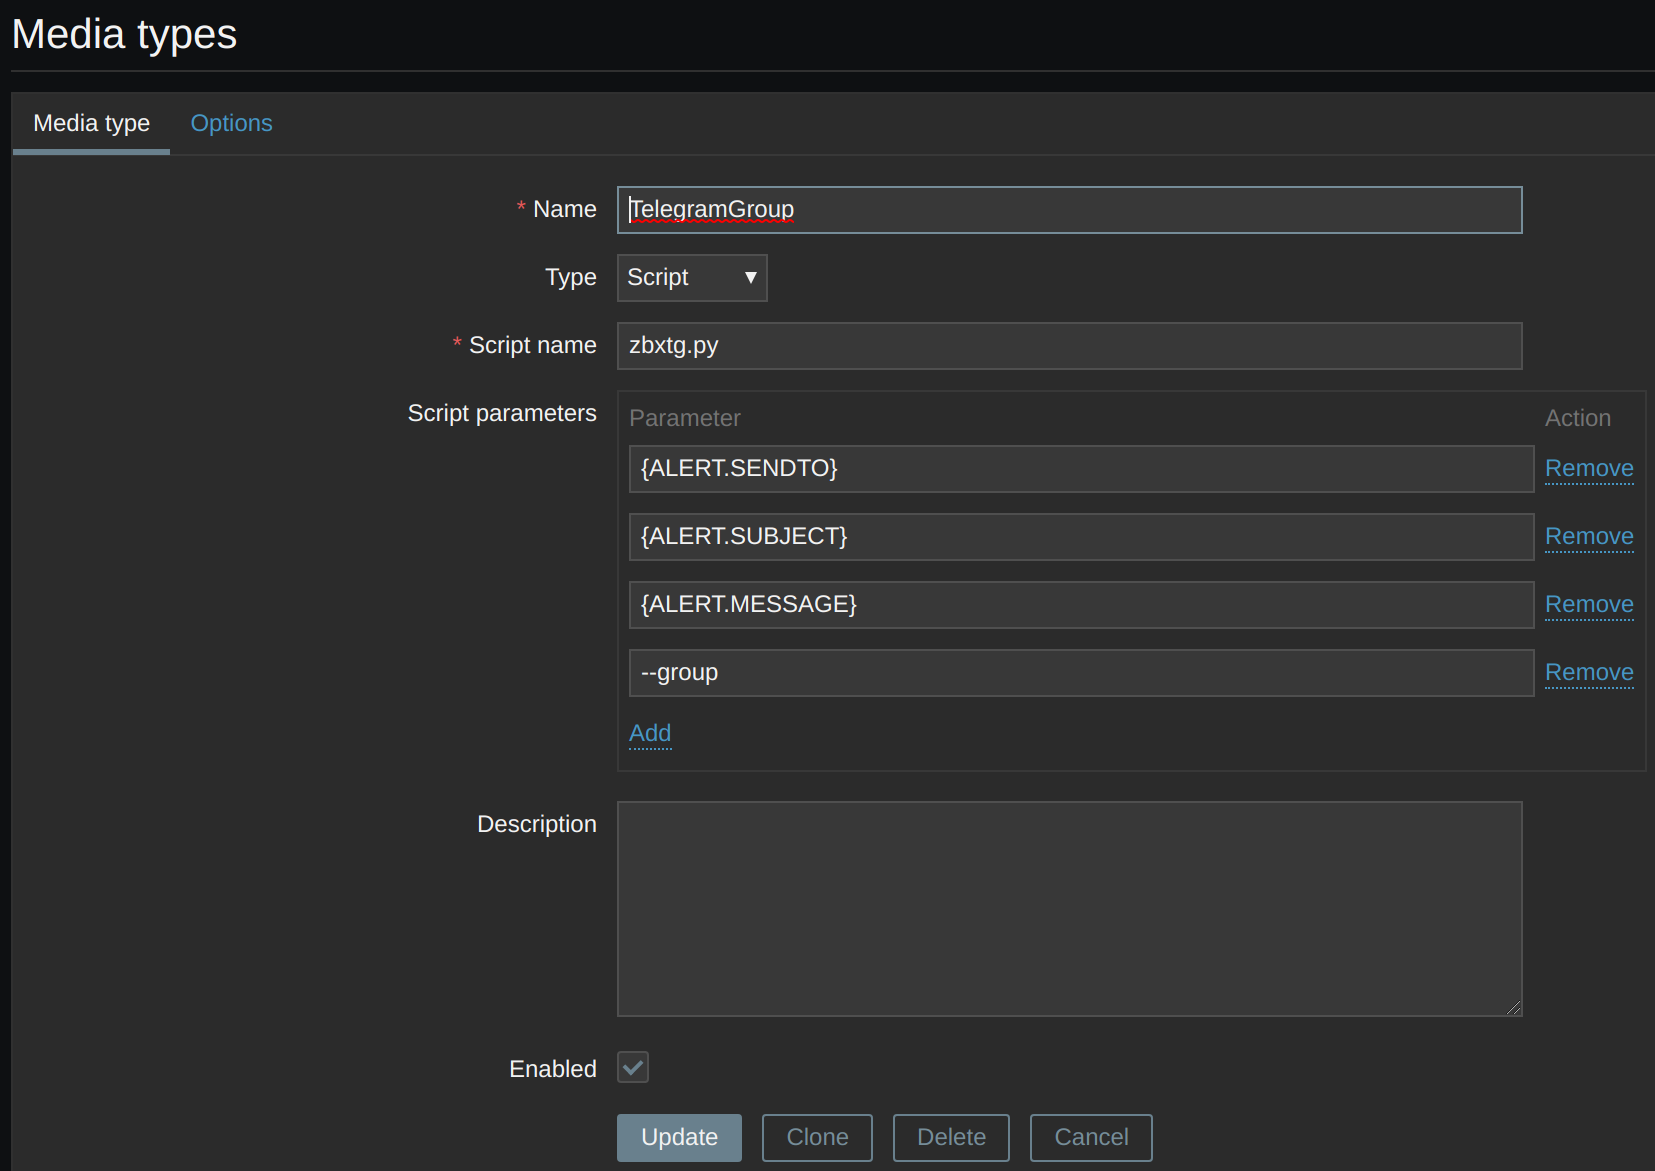Open the Type dropdown showing Script

(x=691, y=278)
